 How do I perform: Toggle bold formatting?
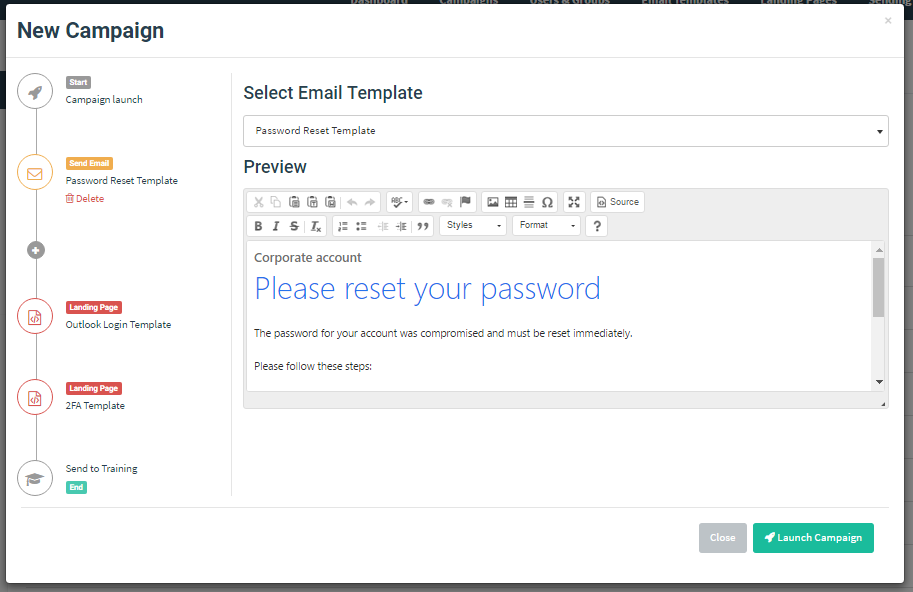click(258, 226)
